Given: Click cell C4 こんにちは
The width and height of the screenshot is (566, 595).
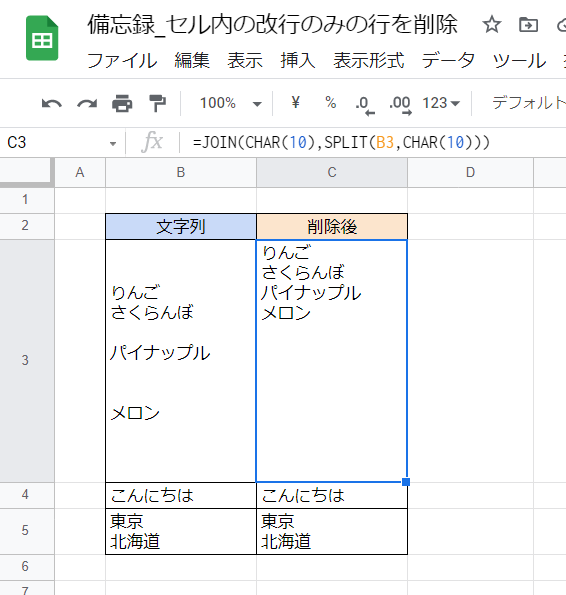Looking at the screenshot, I should 332,495.
